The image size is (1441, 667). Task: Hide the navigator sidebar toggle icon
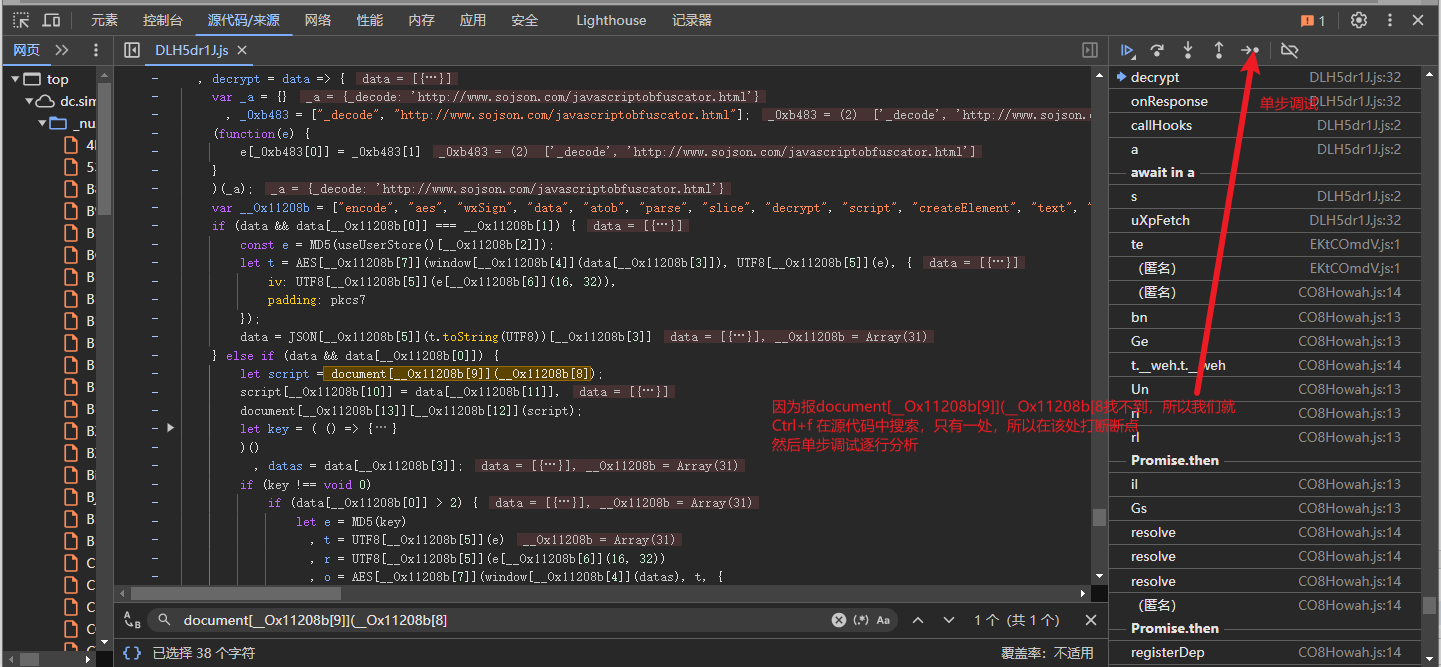tap(131, 50)
